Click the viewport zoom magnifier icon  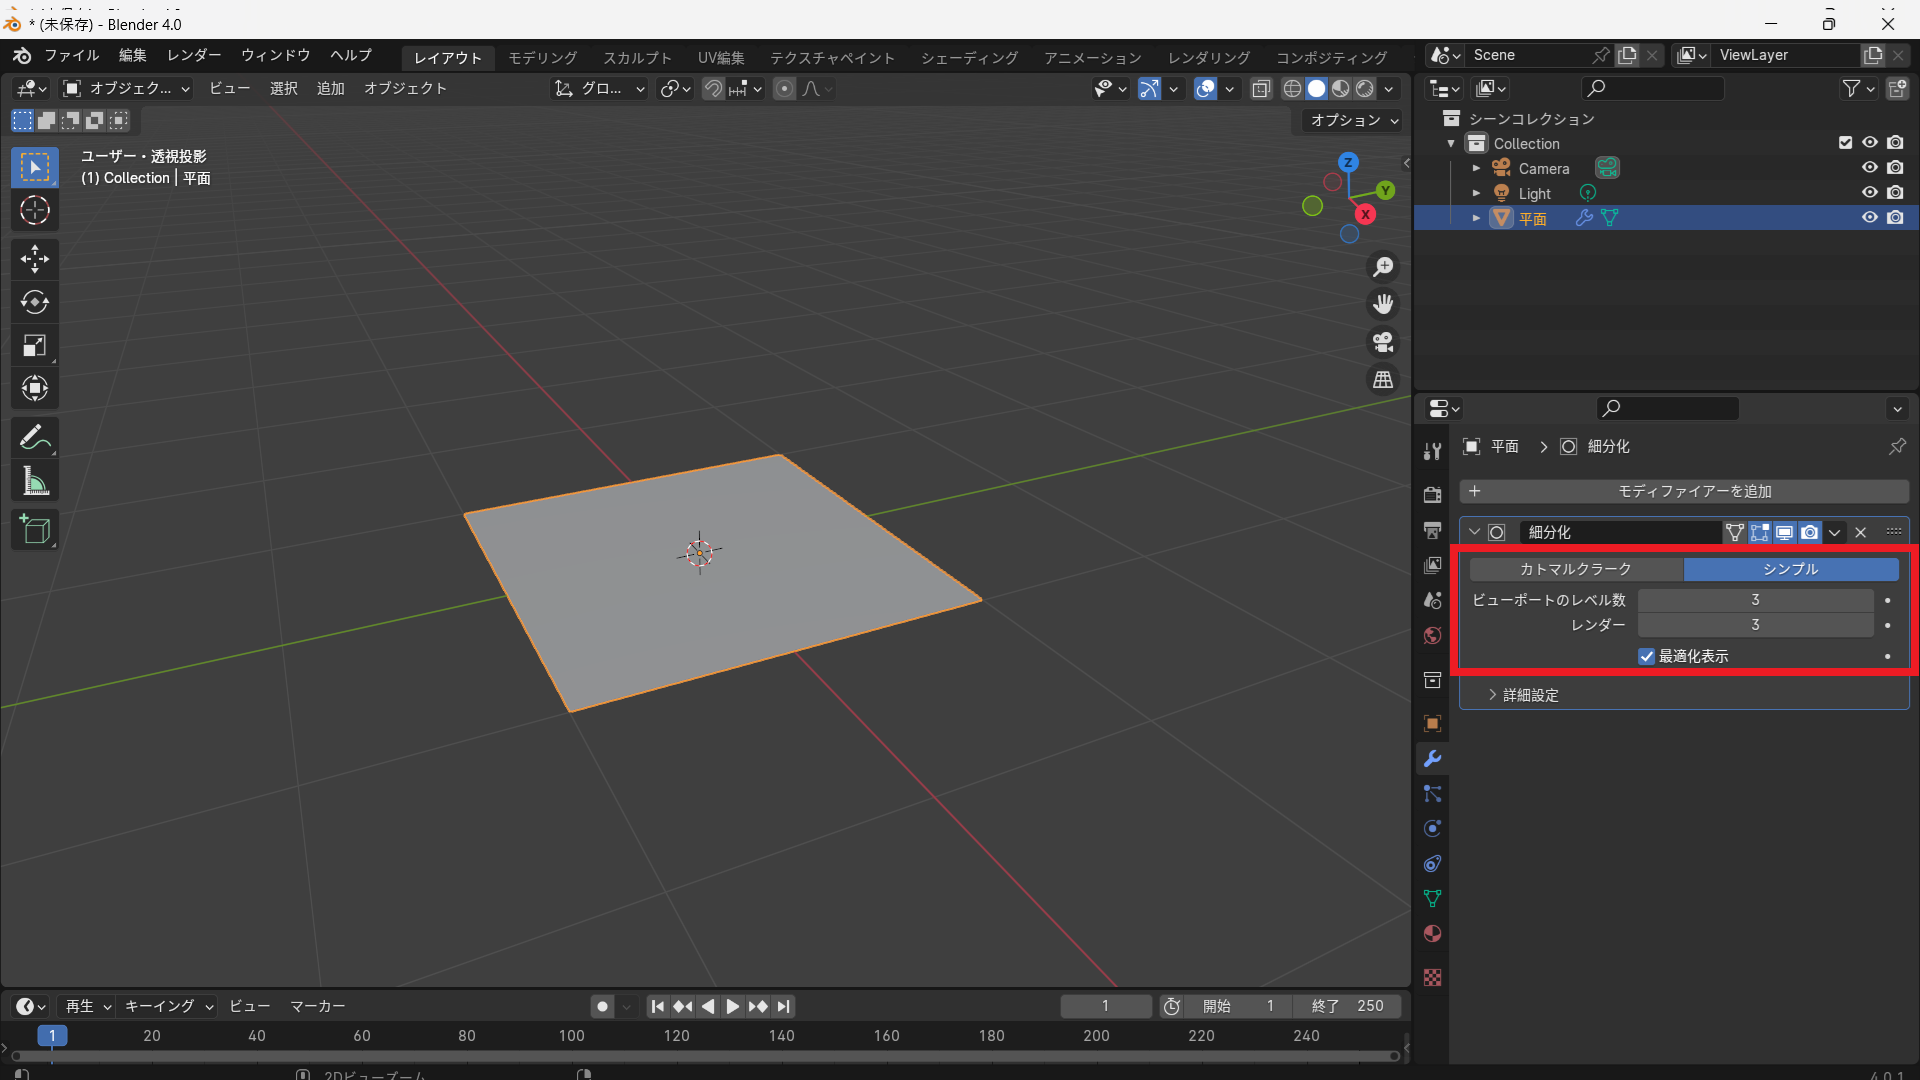[1383, 267]
